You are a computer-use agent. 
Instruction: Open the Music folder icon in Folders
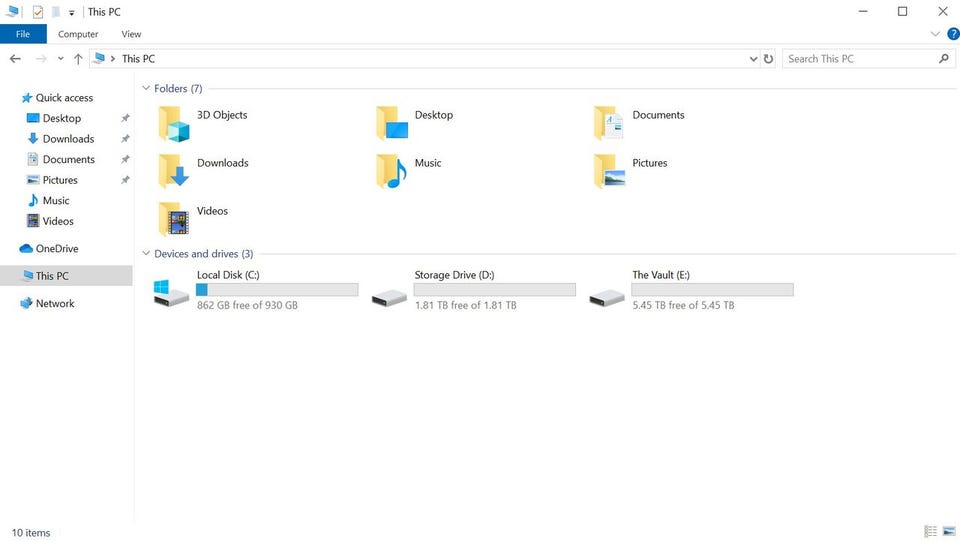click(x=392, y=171)
